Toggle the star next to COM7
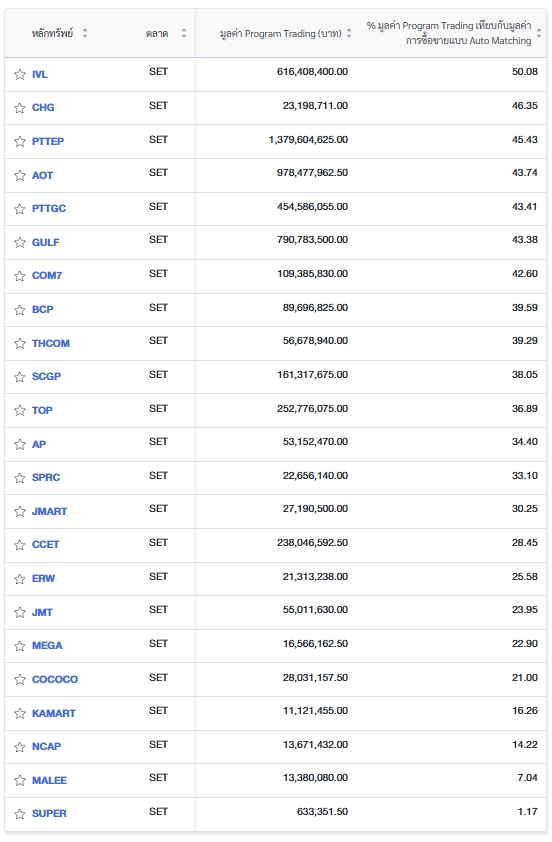552x842 pixels. pyautogui.click(x=20, y=276)
